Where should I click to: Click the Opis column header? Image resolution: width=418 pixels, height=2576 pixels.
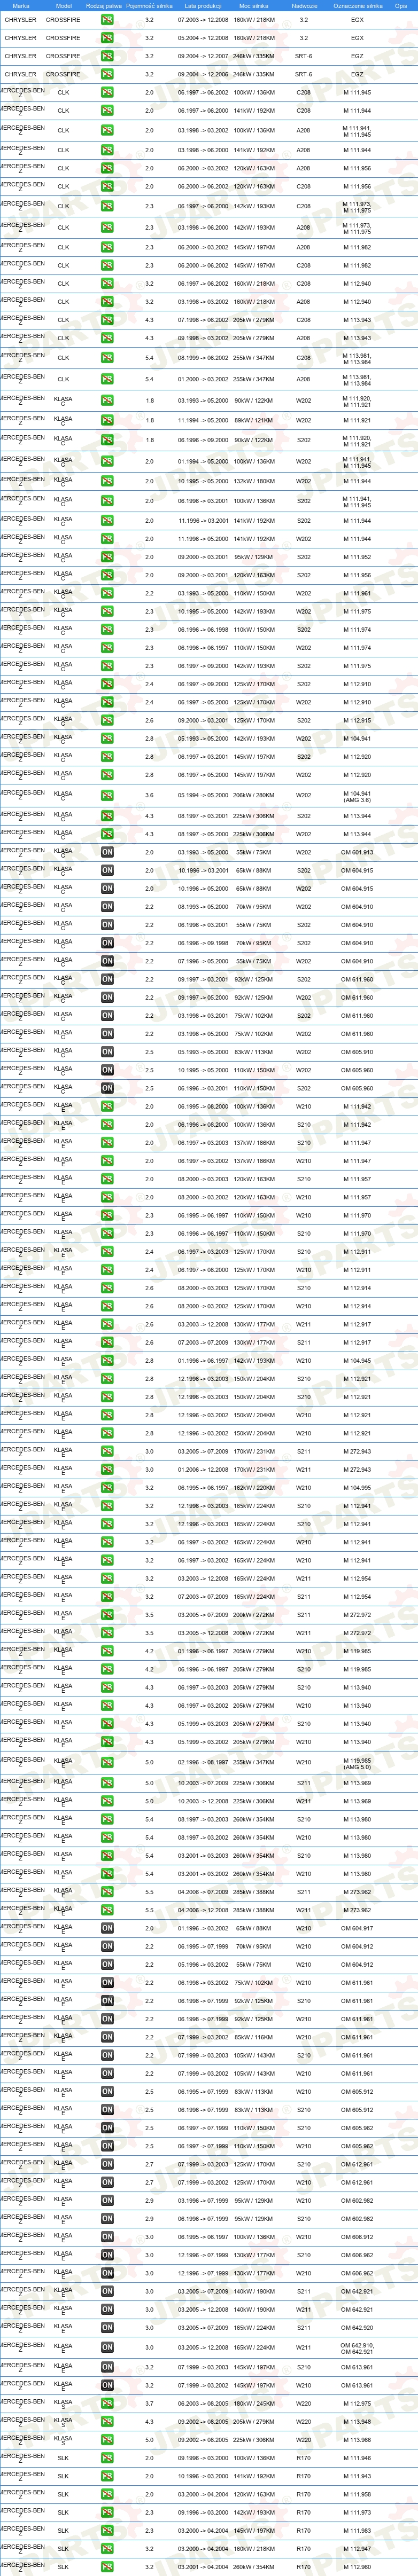(x=400, y=5)
